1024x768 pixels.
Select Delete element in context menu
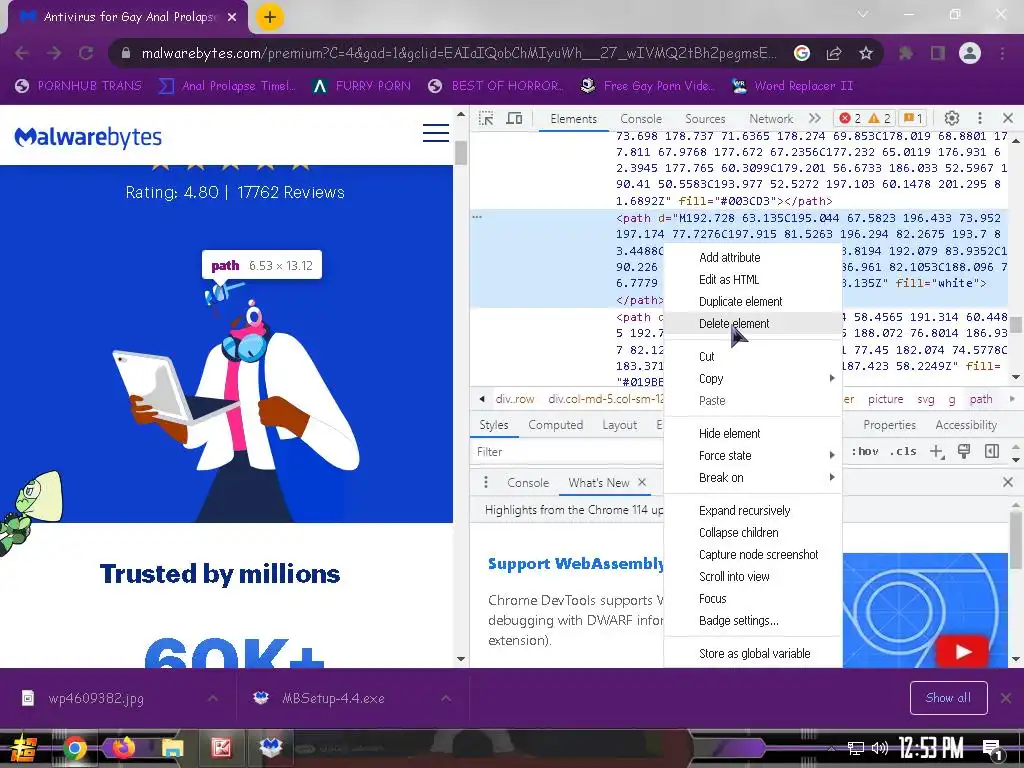(x=753, y=323)
